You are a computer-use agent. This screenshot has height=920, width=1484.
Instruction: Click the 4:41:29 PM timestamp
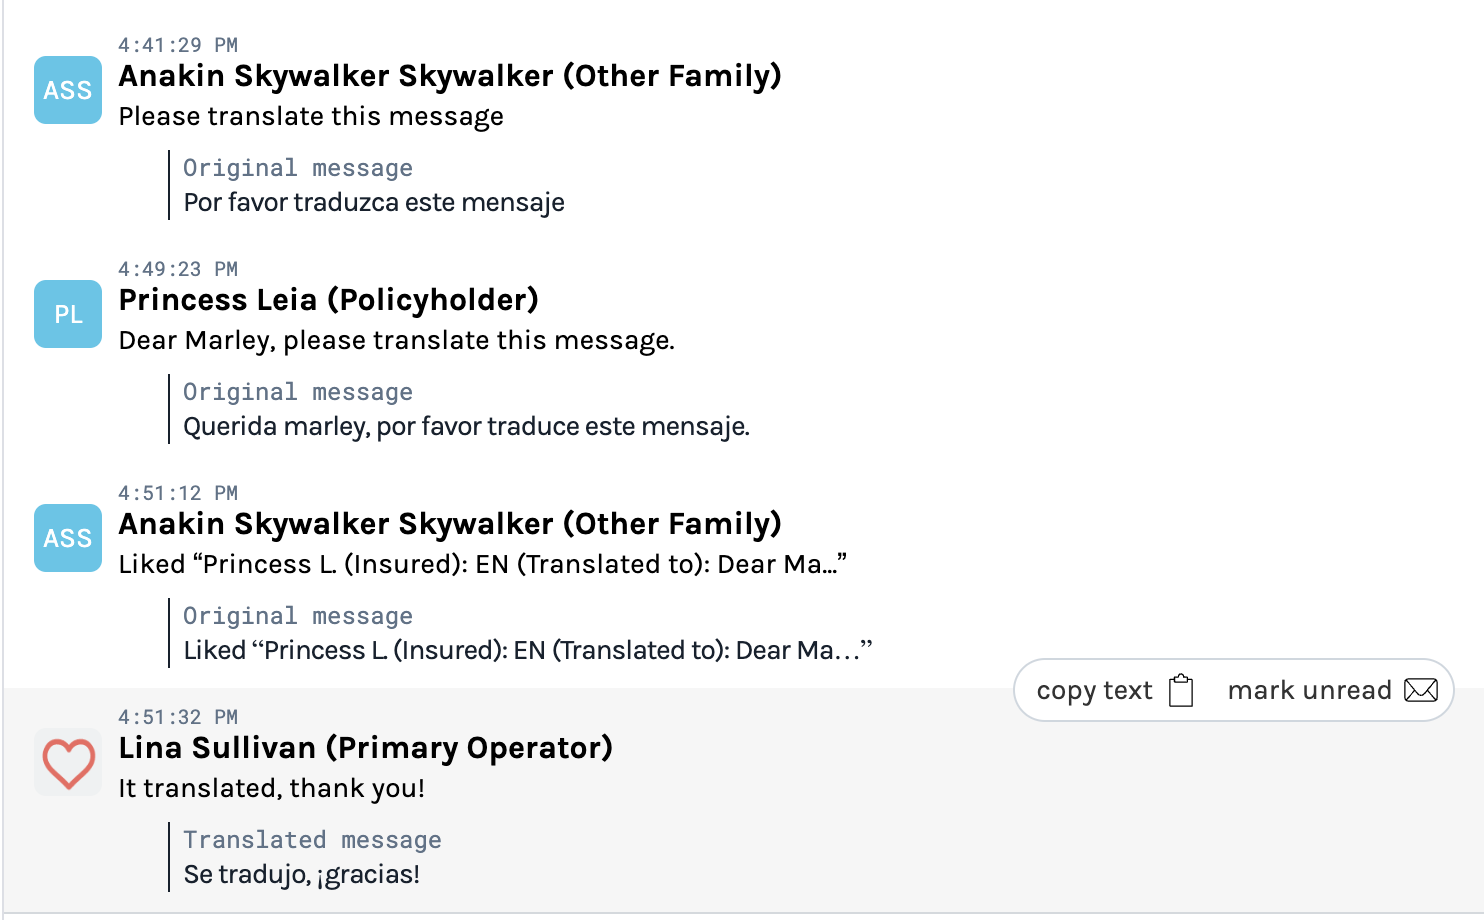point(178,45)
